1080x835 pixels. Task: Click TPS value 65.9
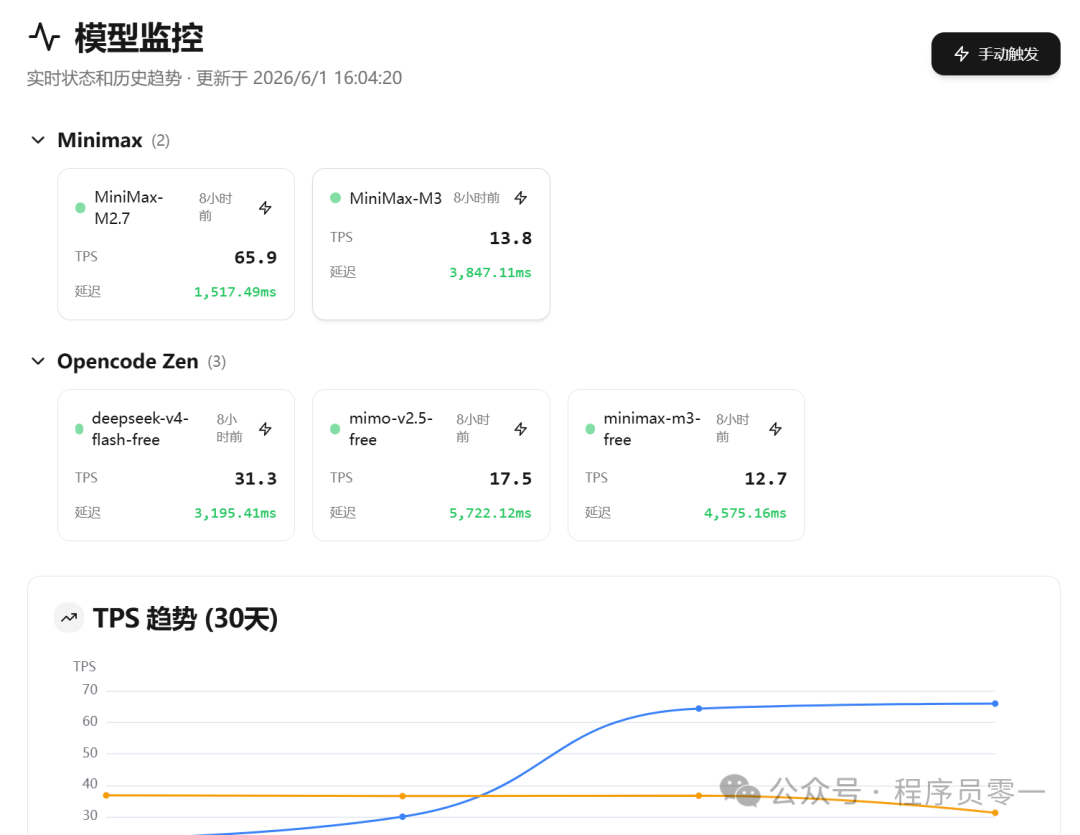tap(256, 258)
